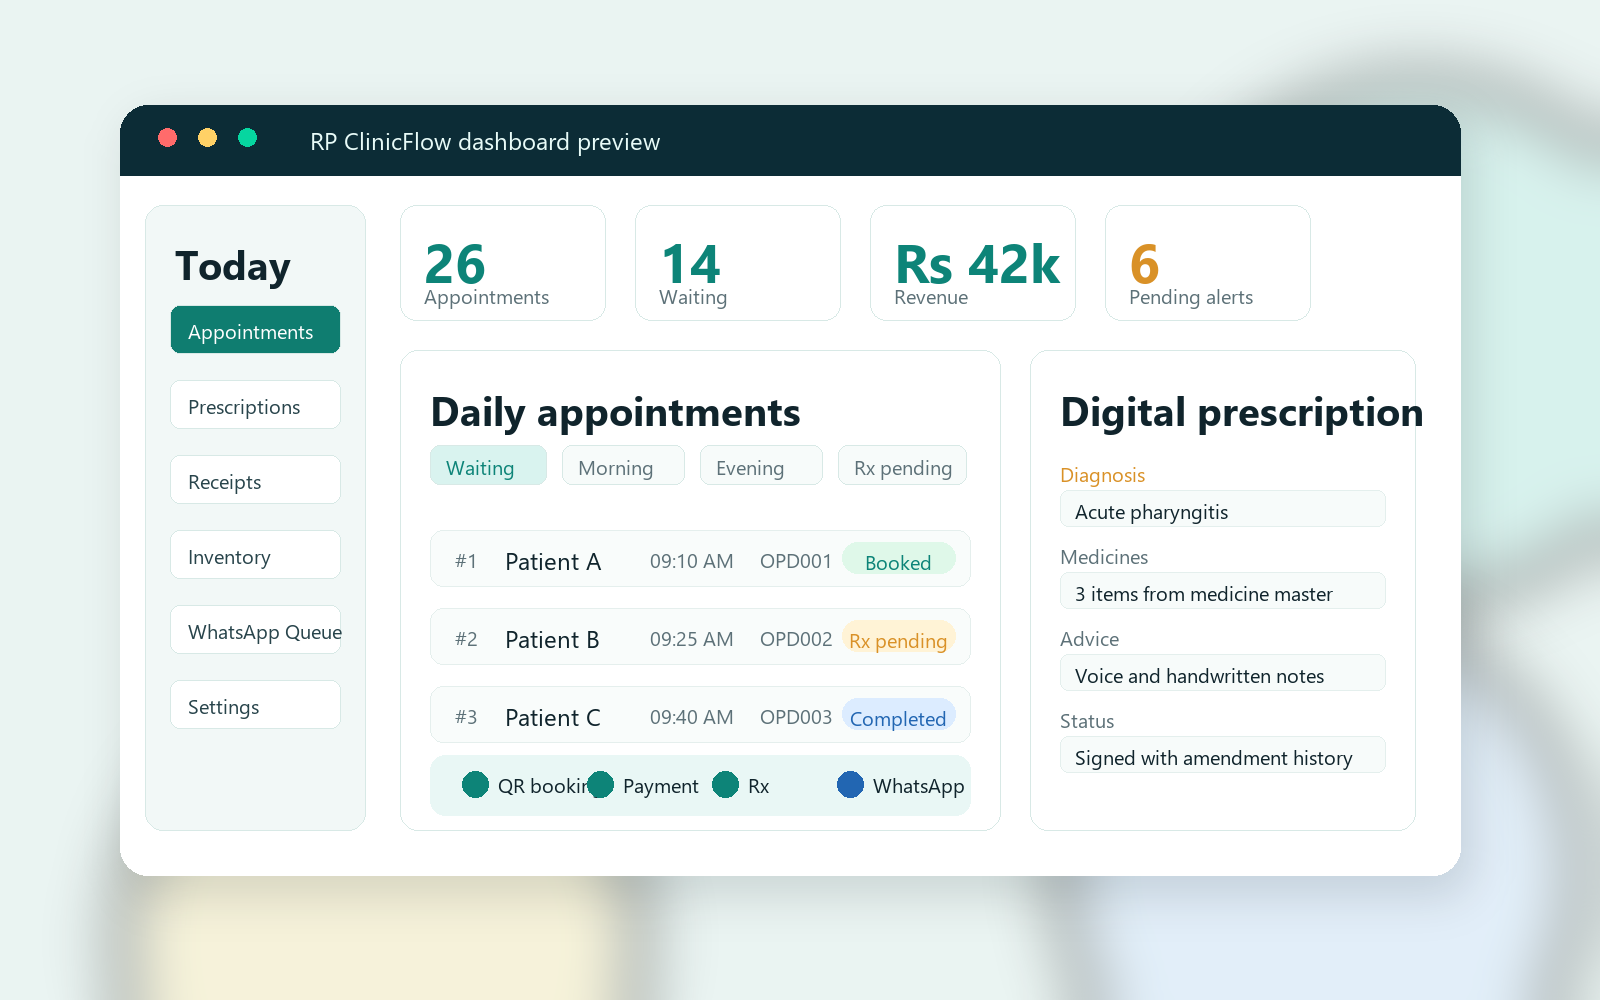Switch to the Morning filter tab
This screenshot has width=1600, height=1000.
(623, 466)
